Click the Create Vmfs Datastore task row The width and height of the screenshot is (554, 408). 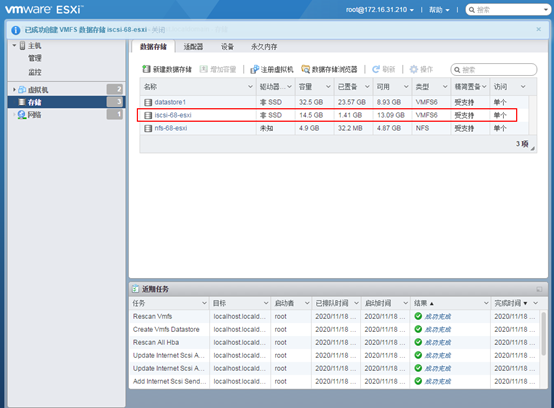334,330
